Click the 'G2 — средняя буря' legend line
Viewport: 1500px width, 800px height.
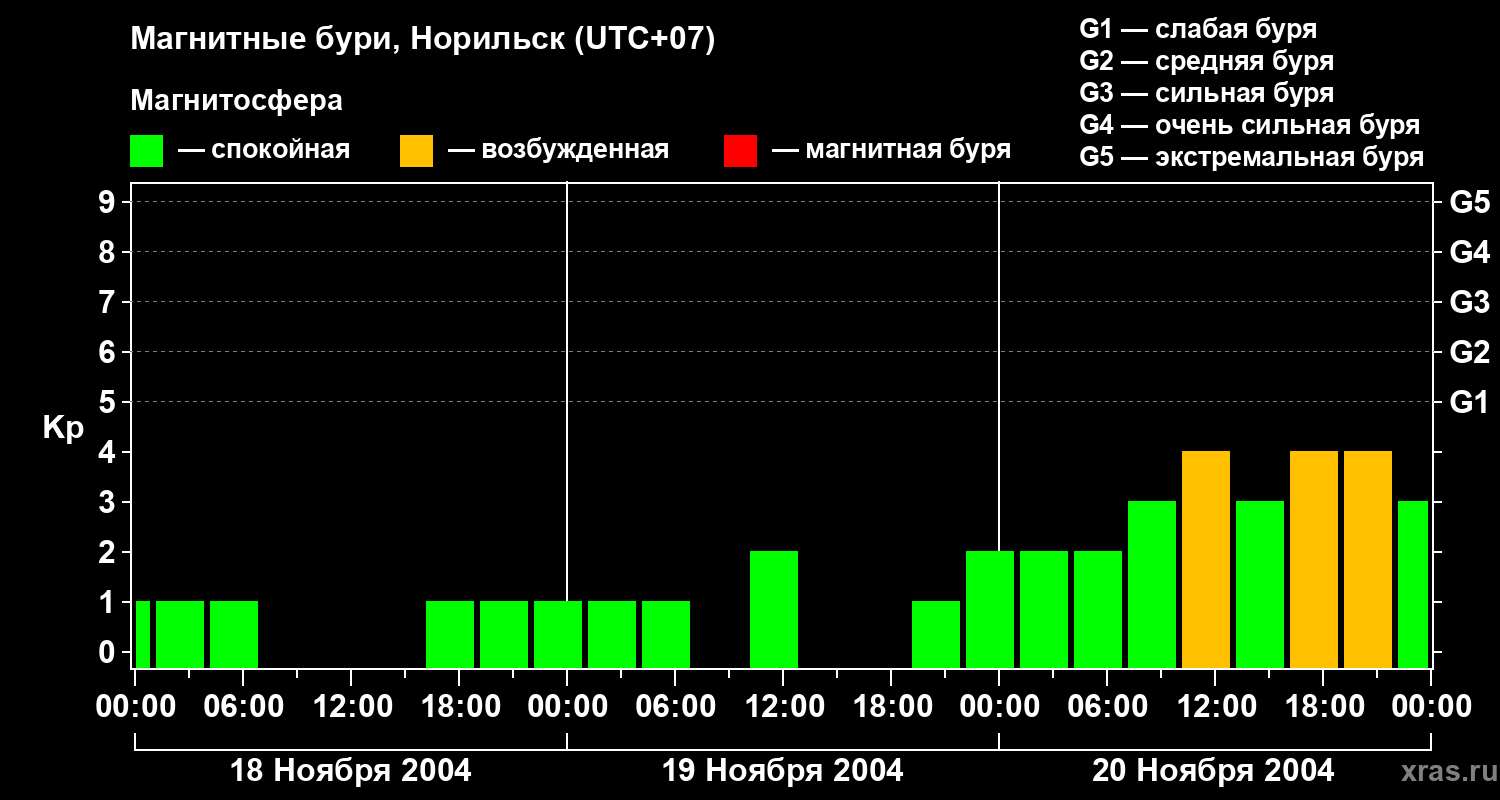tap(1206, 61)
